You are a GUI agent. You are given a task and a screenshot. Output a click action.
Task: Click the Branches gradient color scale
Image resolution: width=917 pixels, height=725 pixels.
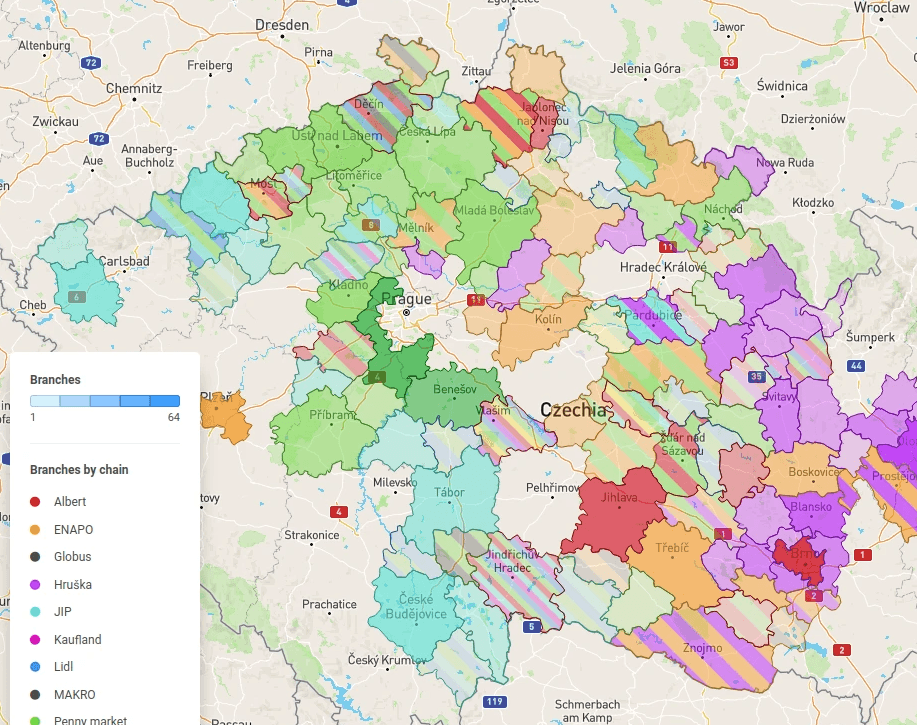[x=105, y=400]
